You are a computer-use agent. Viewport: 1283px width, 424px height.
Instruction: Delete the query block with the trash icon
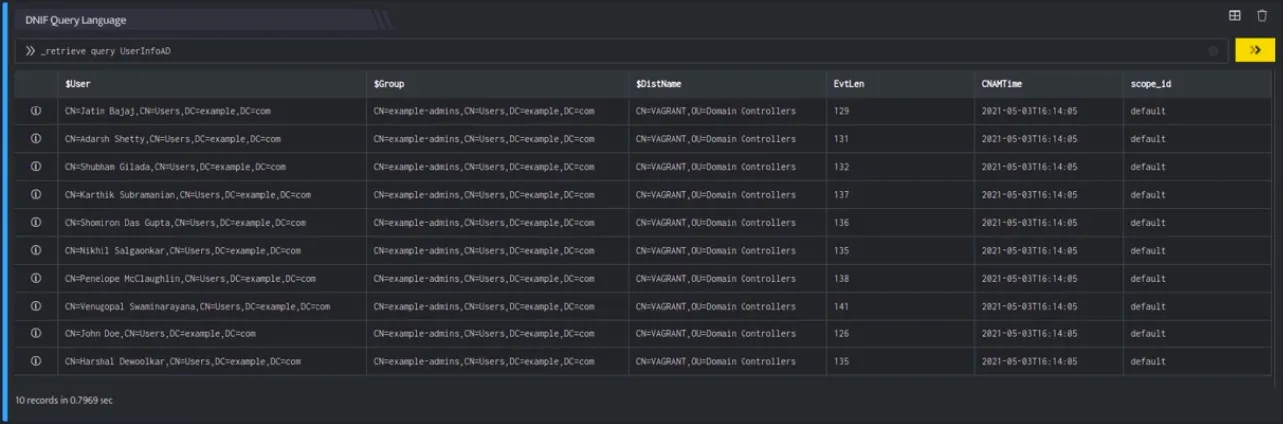(1261, 16)
